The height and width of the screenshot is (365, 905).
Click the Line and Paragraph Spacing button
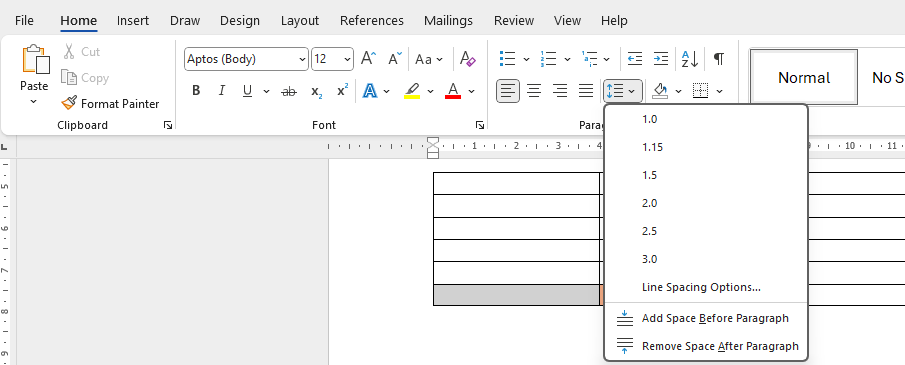click(622, 91)
